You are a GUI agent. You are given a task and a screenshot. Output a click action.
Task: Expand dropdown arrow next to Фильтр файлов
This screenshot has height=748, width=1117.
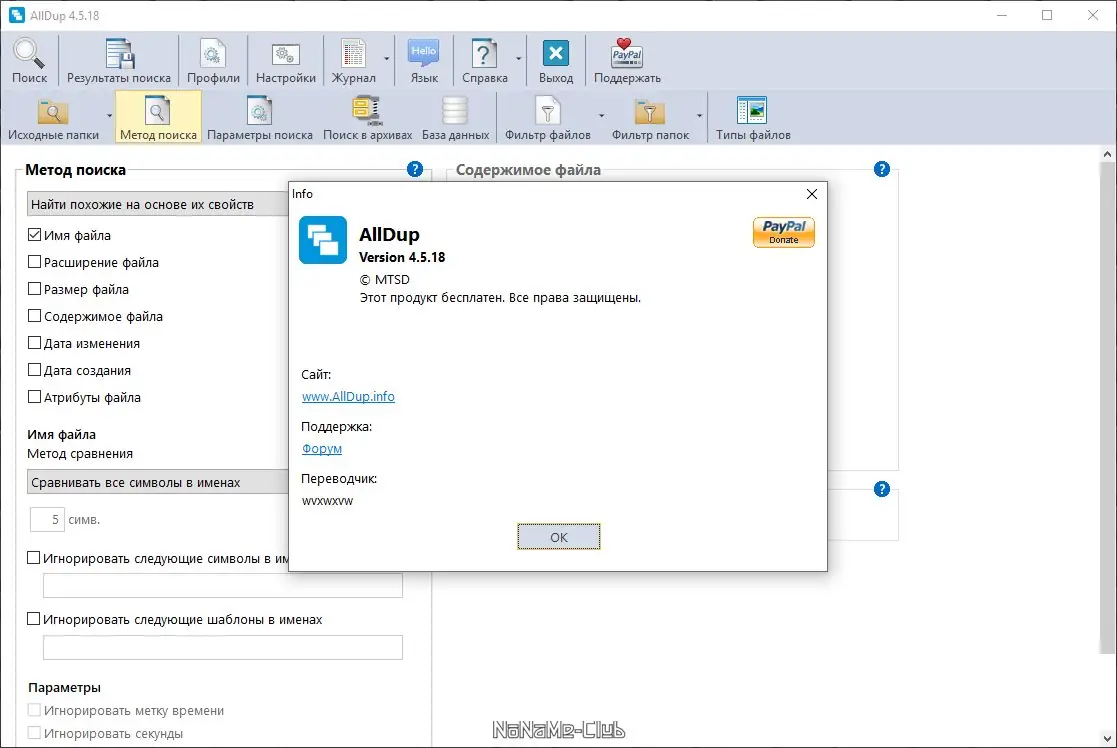(x=601, y=115)
